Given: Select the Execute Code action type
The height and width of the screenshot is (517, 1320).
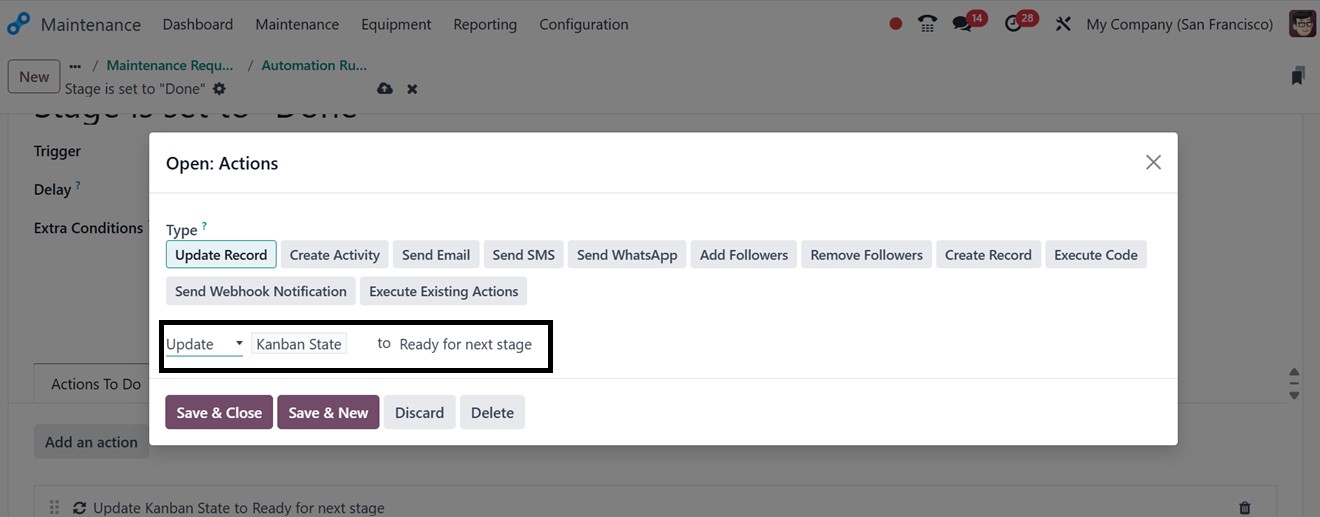Looking at the screenshot, I should pyautogui.click(x=1095, y=255).
